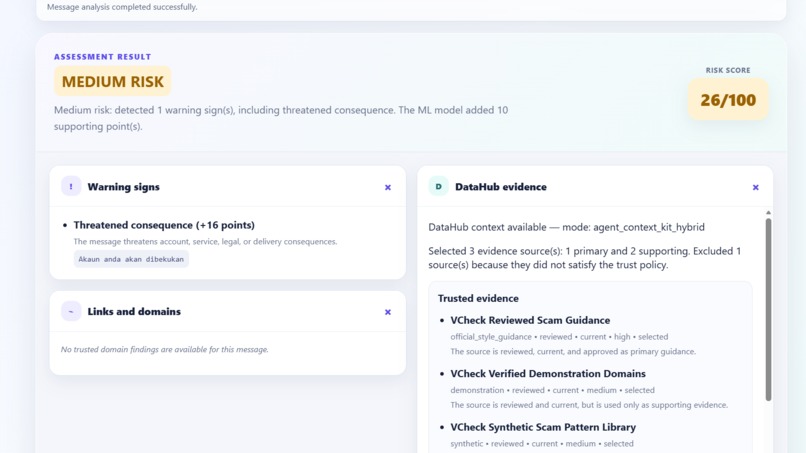806x453 pixels.
Task: Click 'DataHub context available' mode line
Action: 566,227
